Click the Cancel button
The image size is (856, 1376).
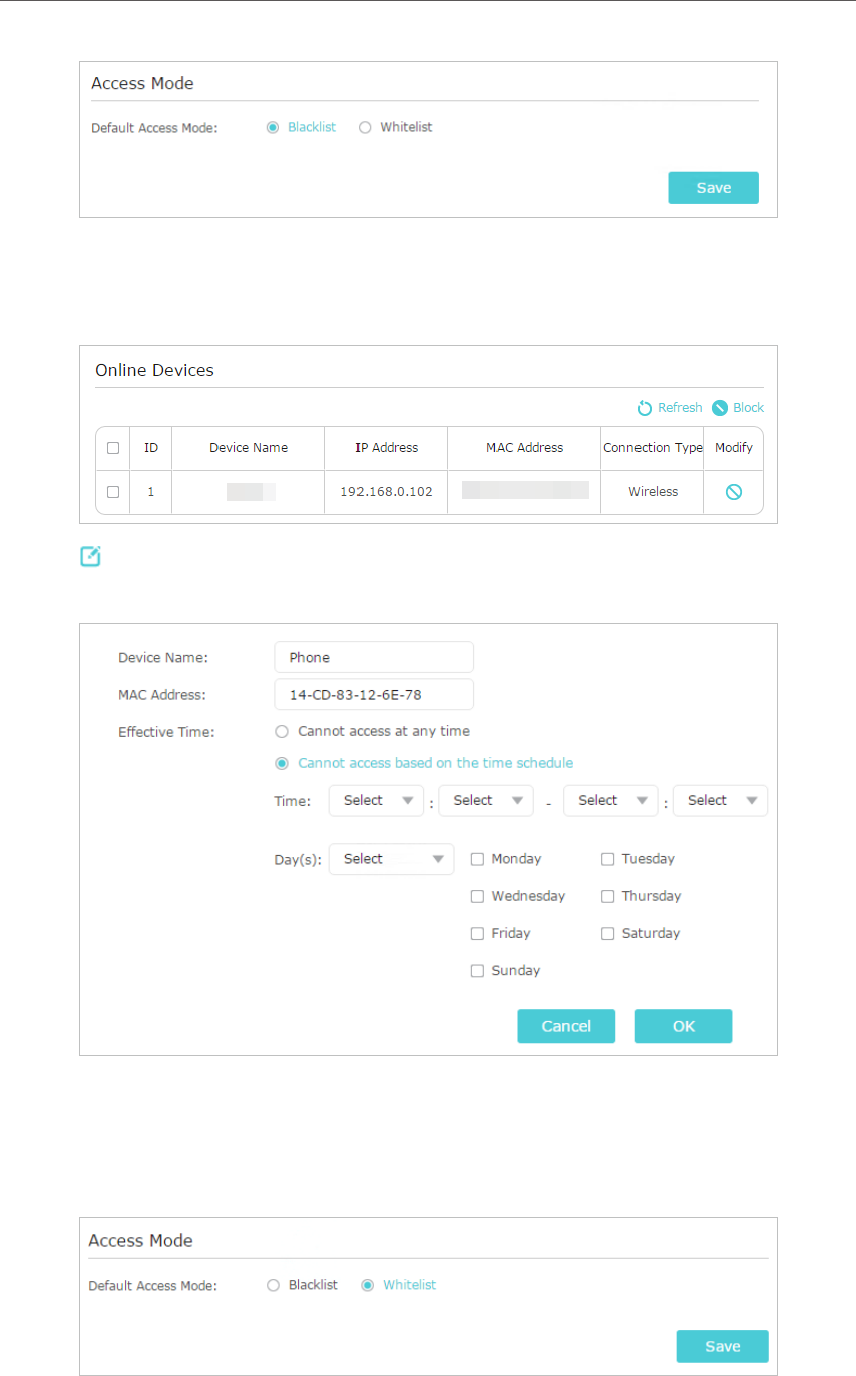(x=566, y=1026)
